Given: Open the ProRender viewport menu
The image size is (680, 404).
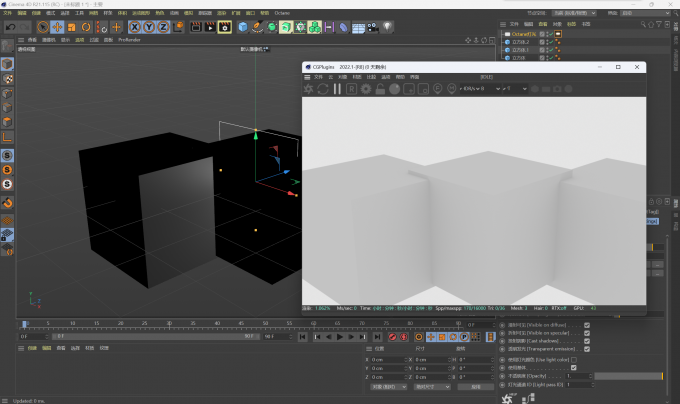Looking at the screenshot, I should (x=129, y=40).
